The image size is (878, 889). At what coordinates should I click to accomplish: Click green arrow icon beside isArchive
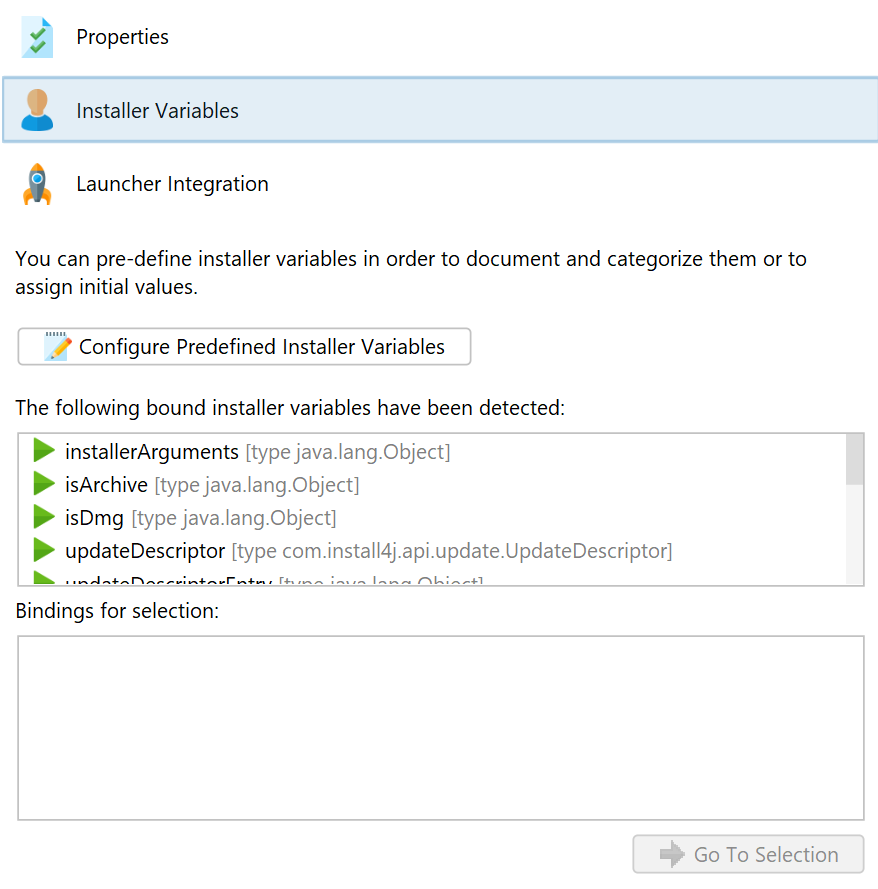44,484
